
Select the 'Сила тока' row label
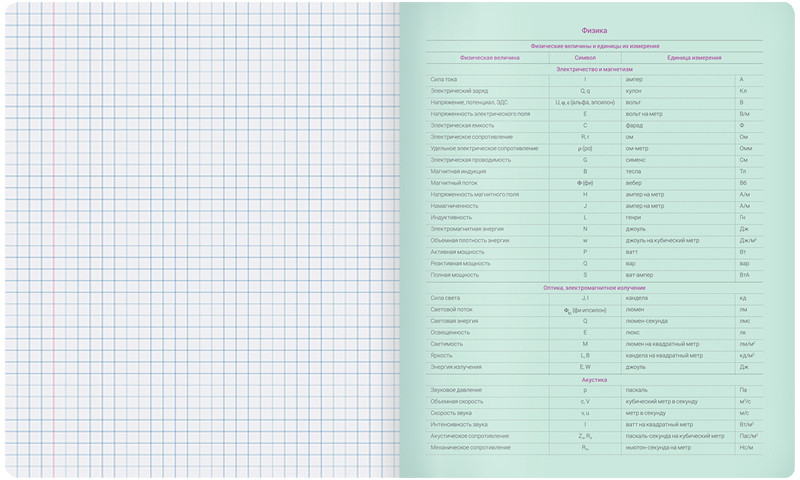point(445,79)
